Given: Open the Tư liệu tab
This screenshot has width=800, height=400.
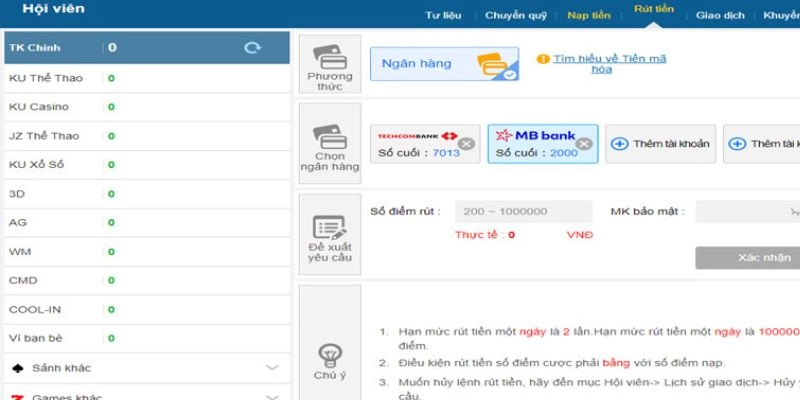Looking at the screenshot, I should tap(443, 15).
